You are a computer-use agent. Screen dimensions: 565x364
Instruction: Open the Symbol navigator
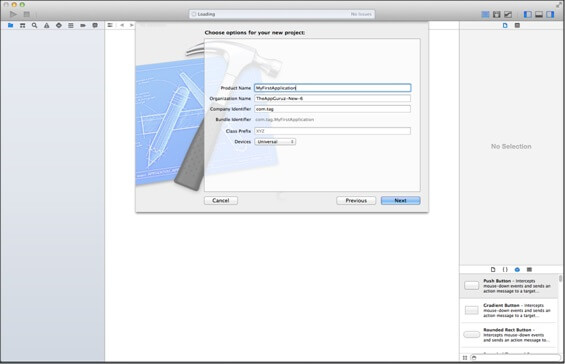click(x=22, y=25)
